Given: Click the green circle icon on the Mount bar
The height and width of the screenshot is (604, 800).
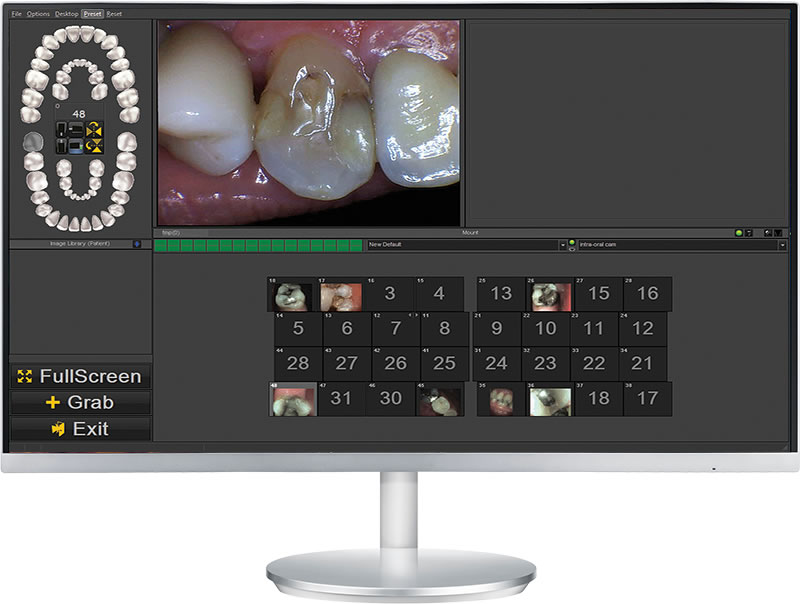Looking at the screenshot, I should 738,233.
